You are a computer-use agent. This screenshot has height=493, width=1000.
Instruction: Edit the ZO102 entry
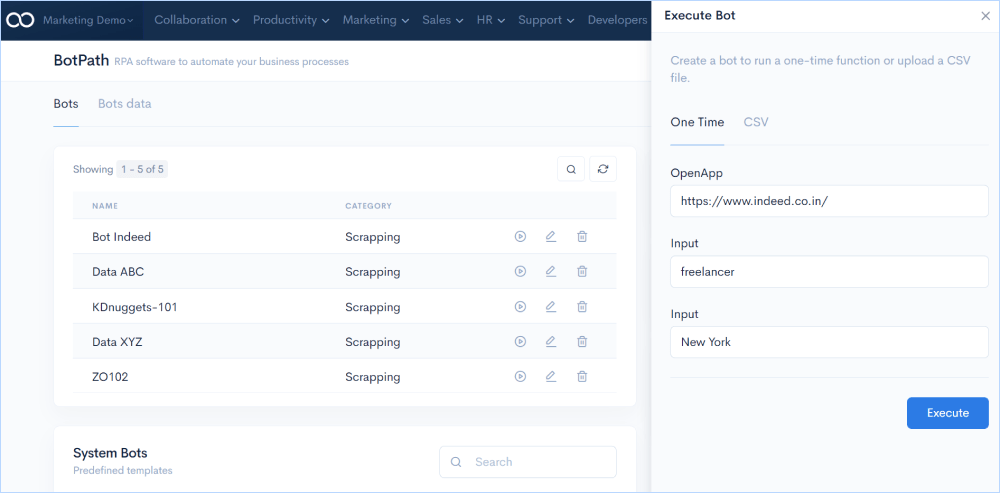coord(551,377)
